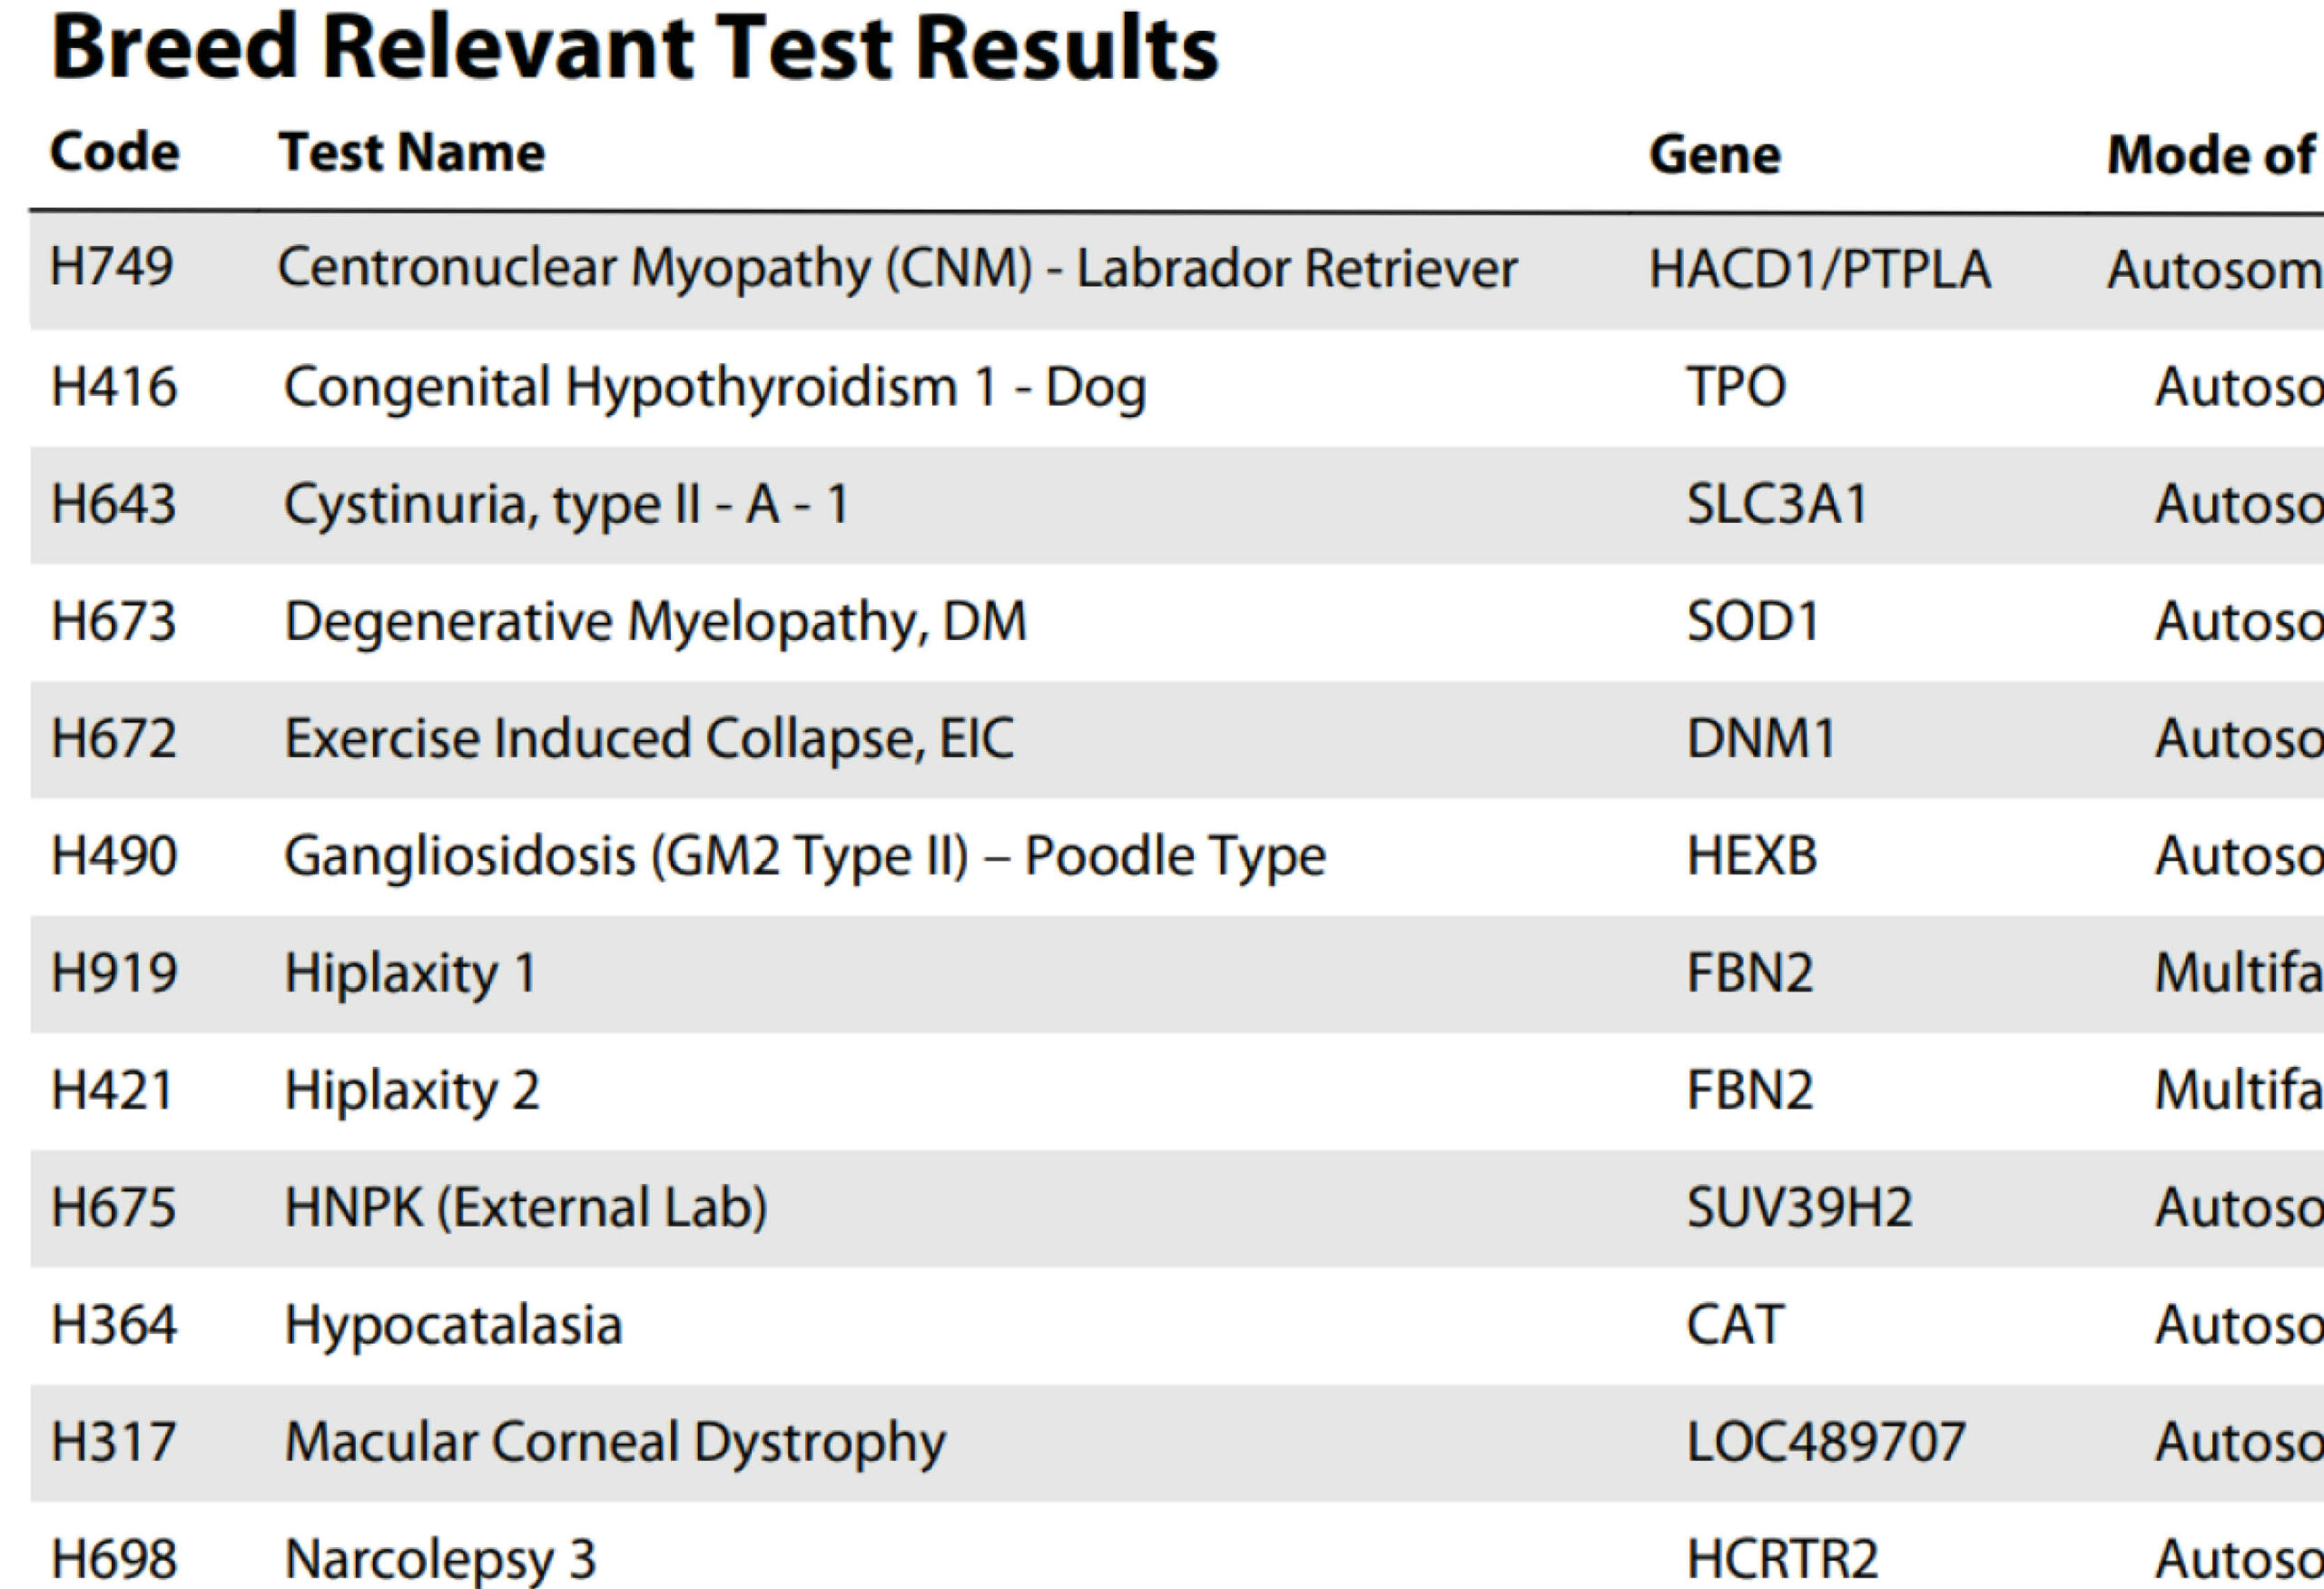This screenshot has width=2324, height=1589.
Task: Select code H672 in the table
Action: (114, 739)
